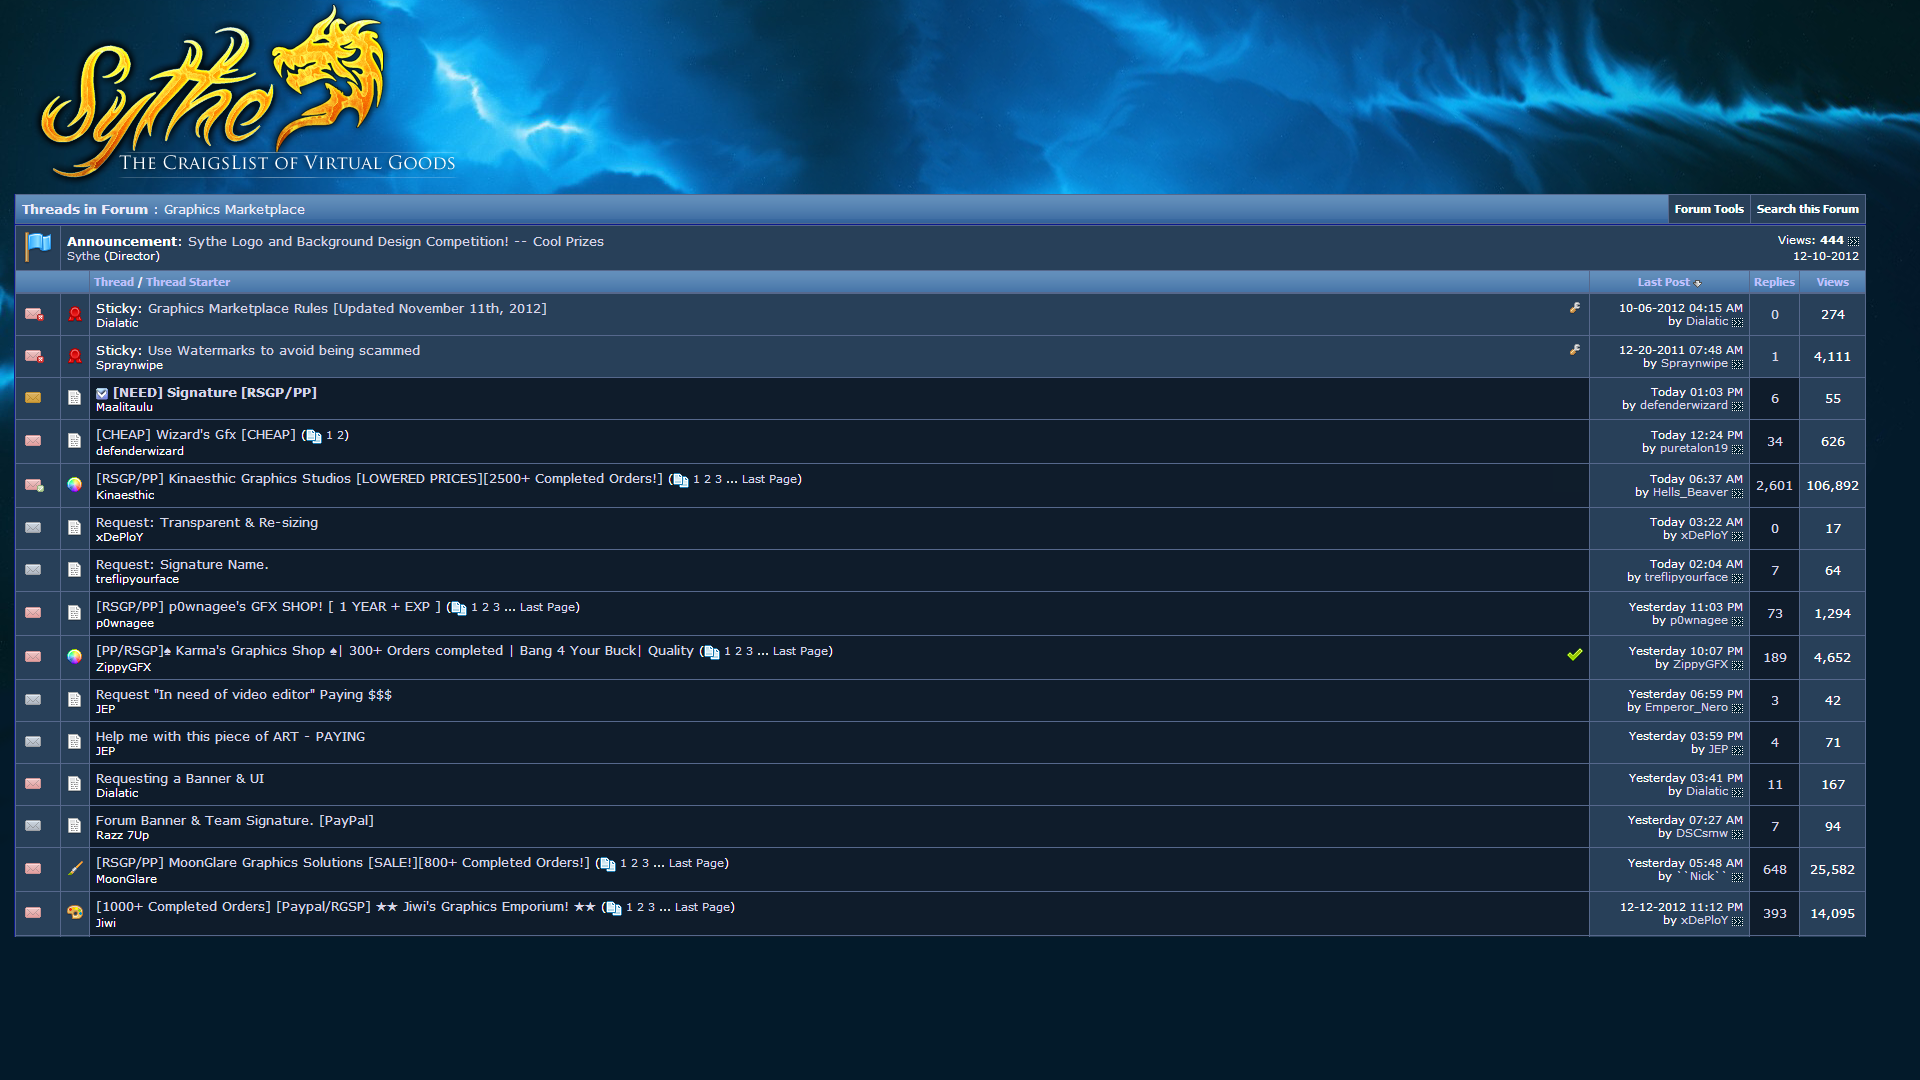The width and height of the screenshot is (1920, 1080).
Task: Click smiley post icon for Jiwi's Graphics Emporium
Action: tap(75, 913)
